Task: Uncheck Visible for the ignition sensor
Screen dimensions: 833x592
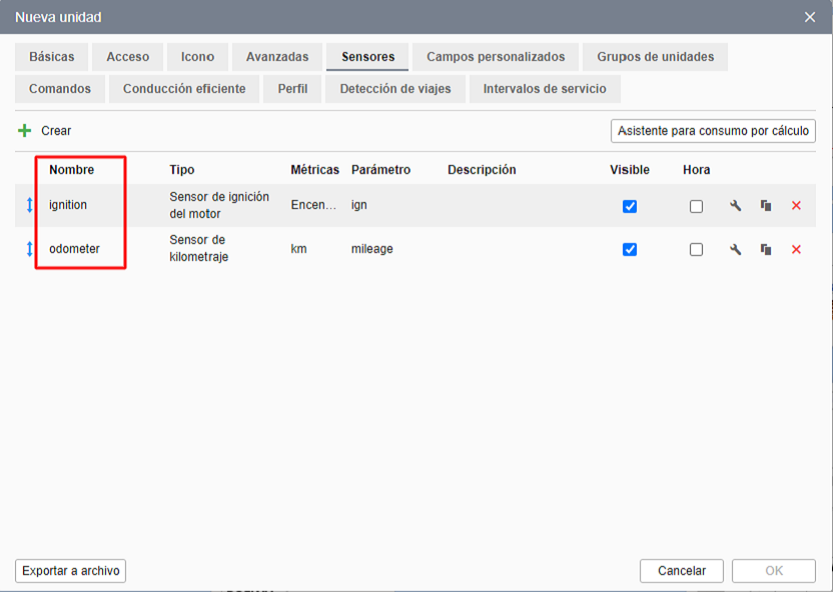Action: (x=630, y=206)
